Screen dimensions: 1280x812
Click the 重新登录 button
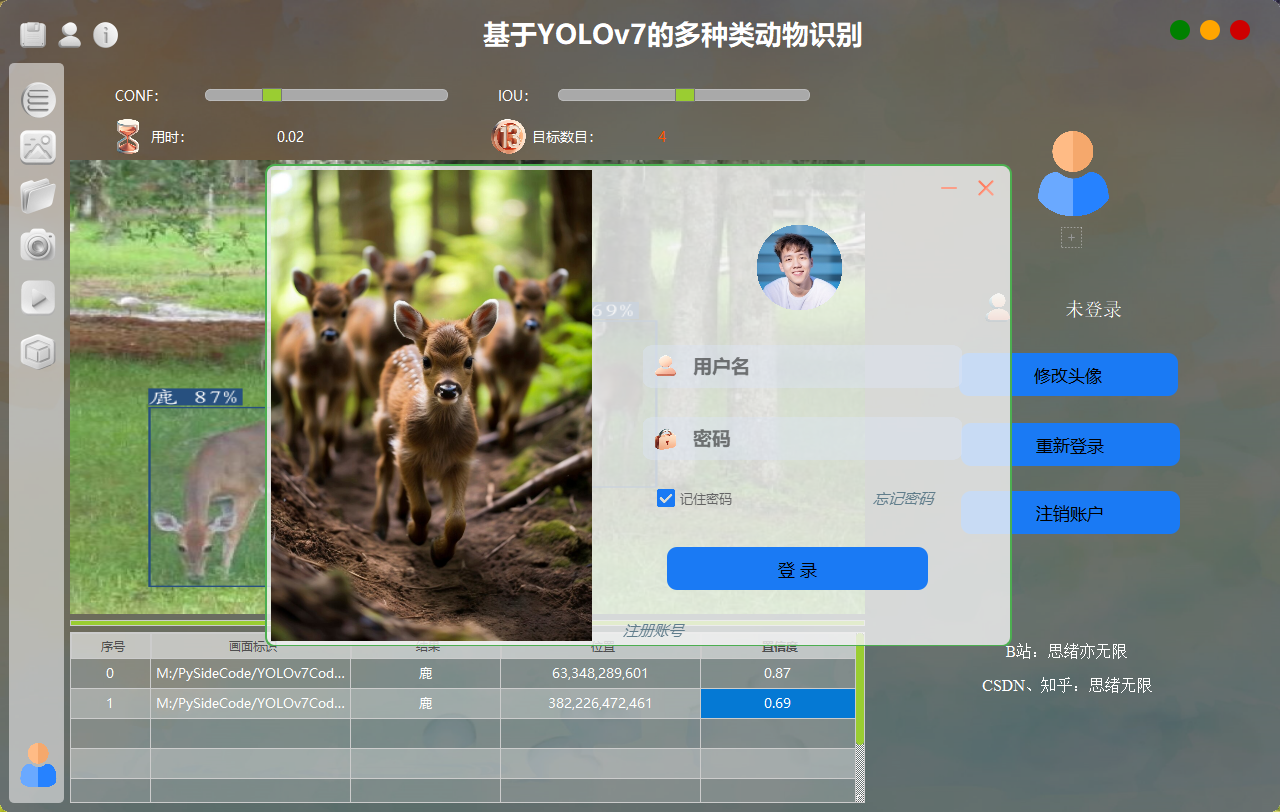click(x=1069, y=445)
